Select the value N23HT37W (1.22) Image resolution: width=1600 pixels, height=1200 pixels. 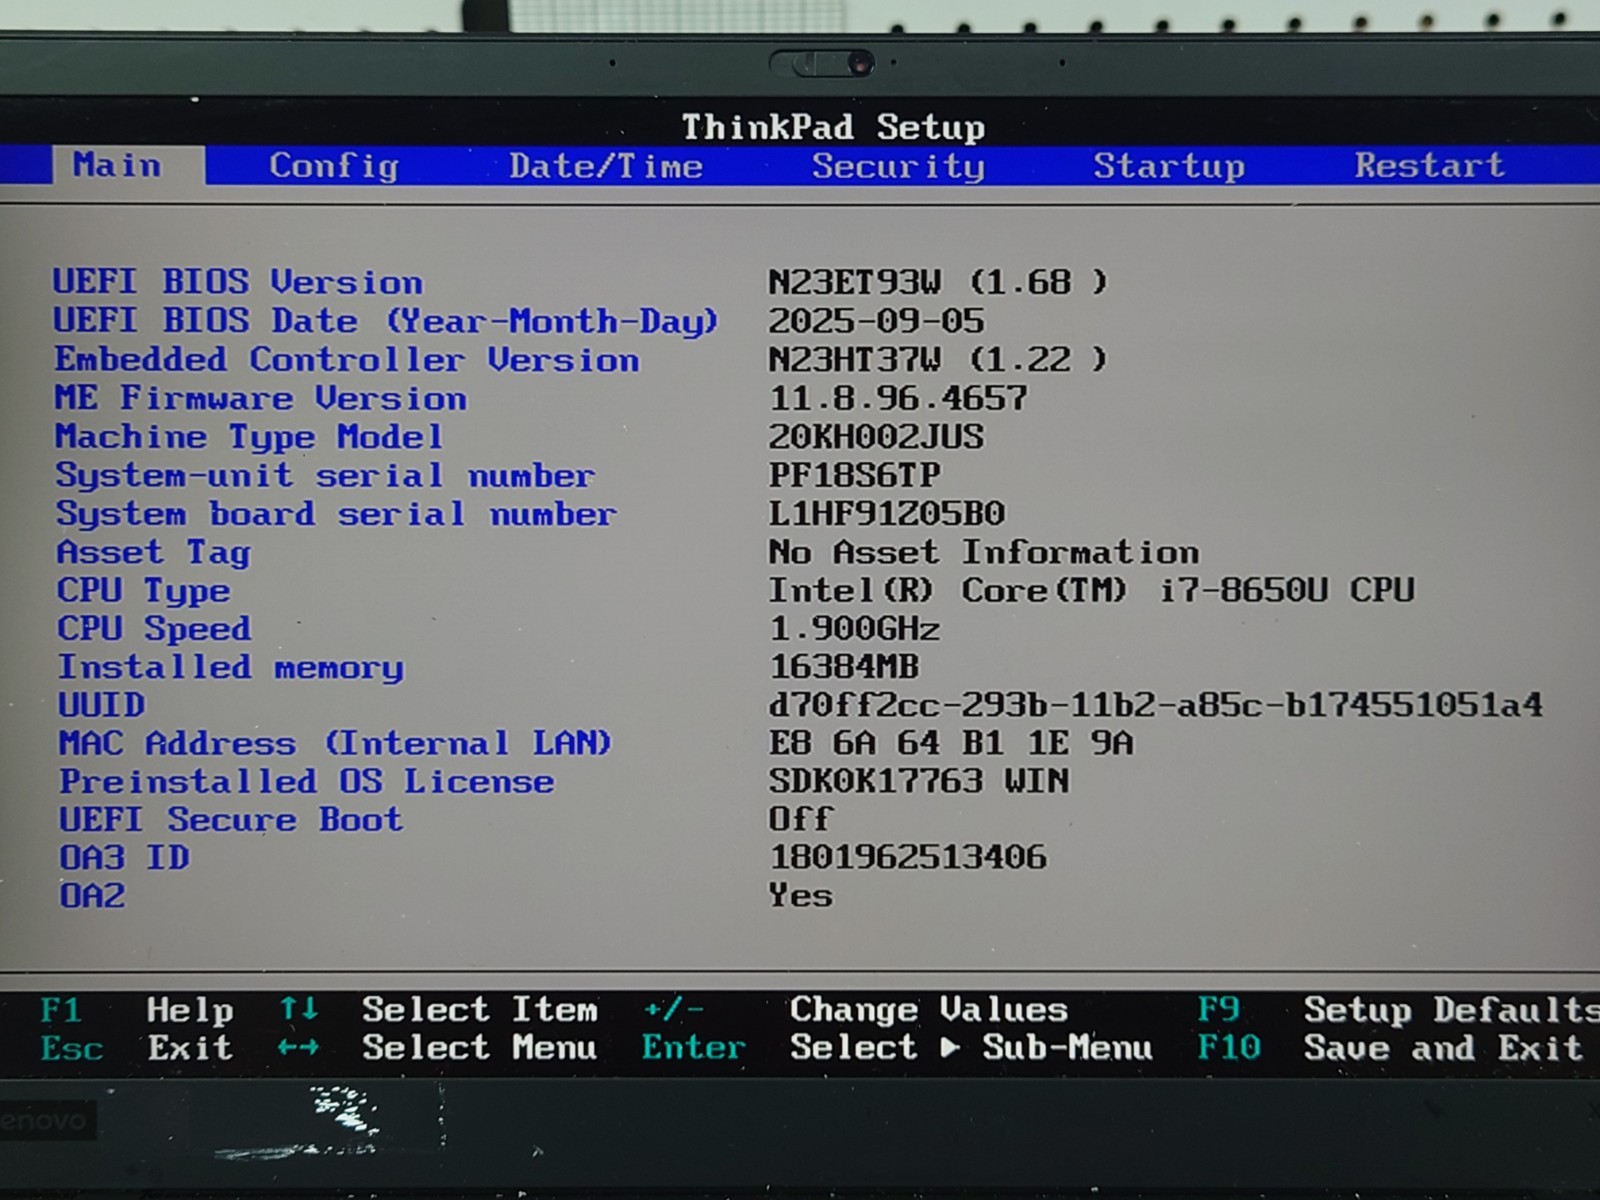[938, 360]
